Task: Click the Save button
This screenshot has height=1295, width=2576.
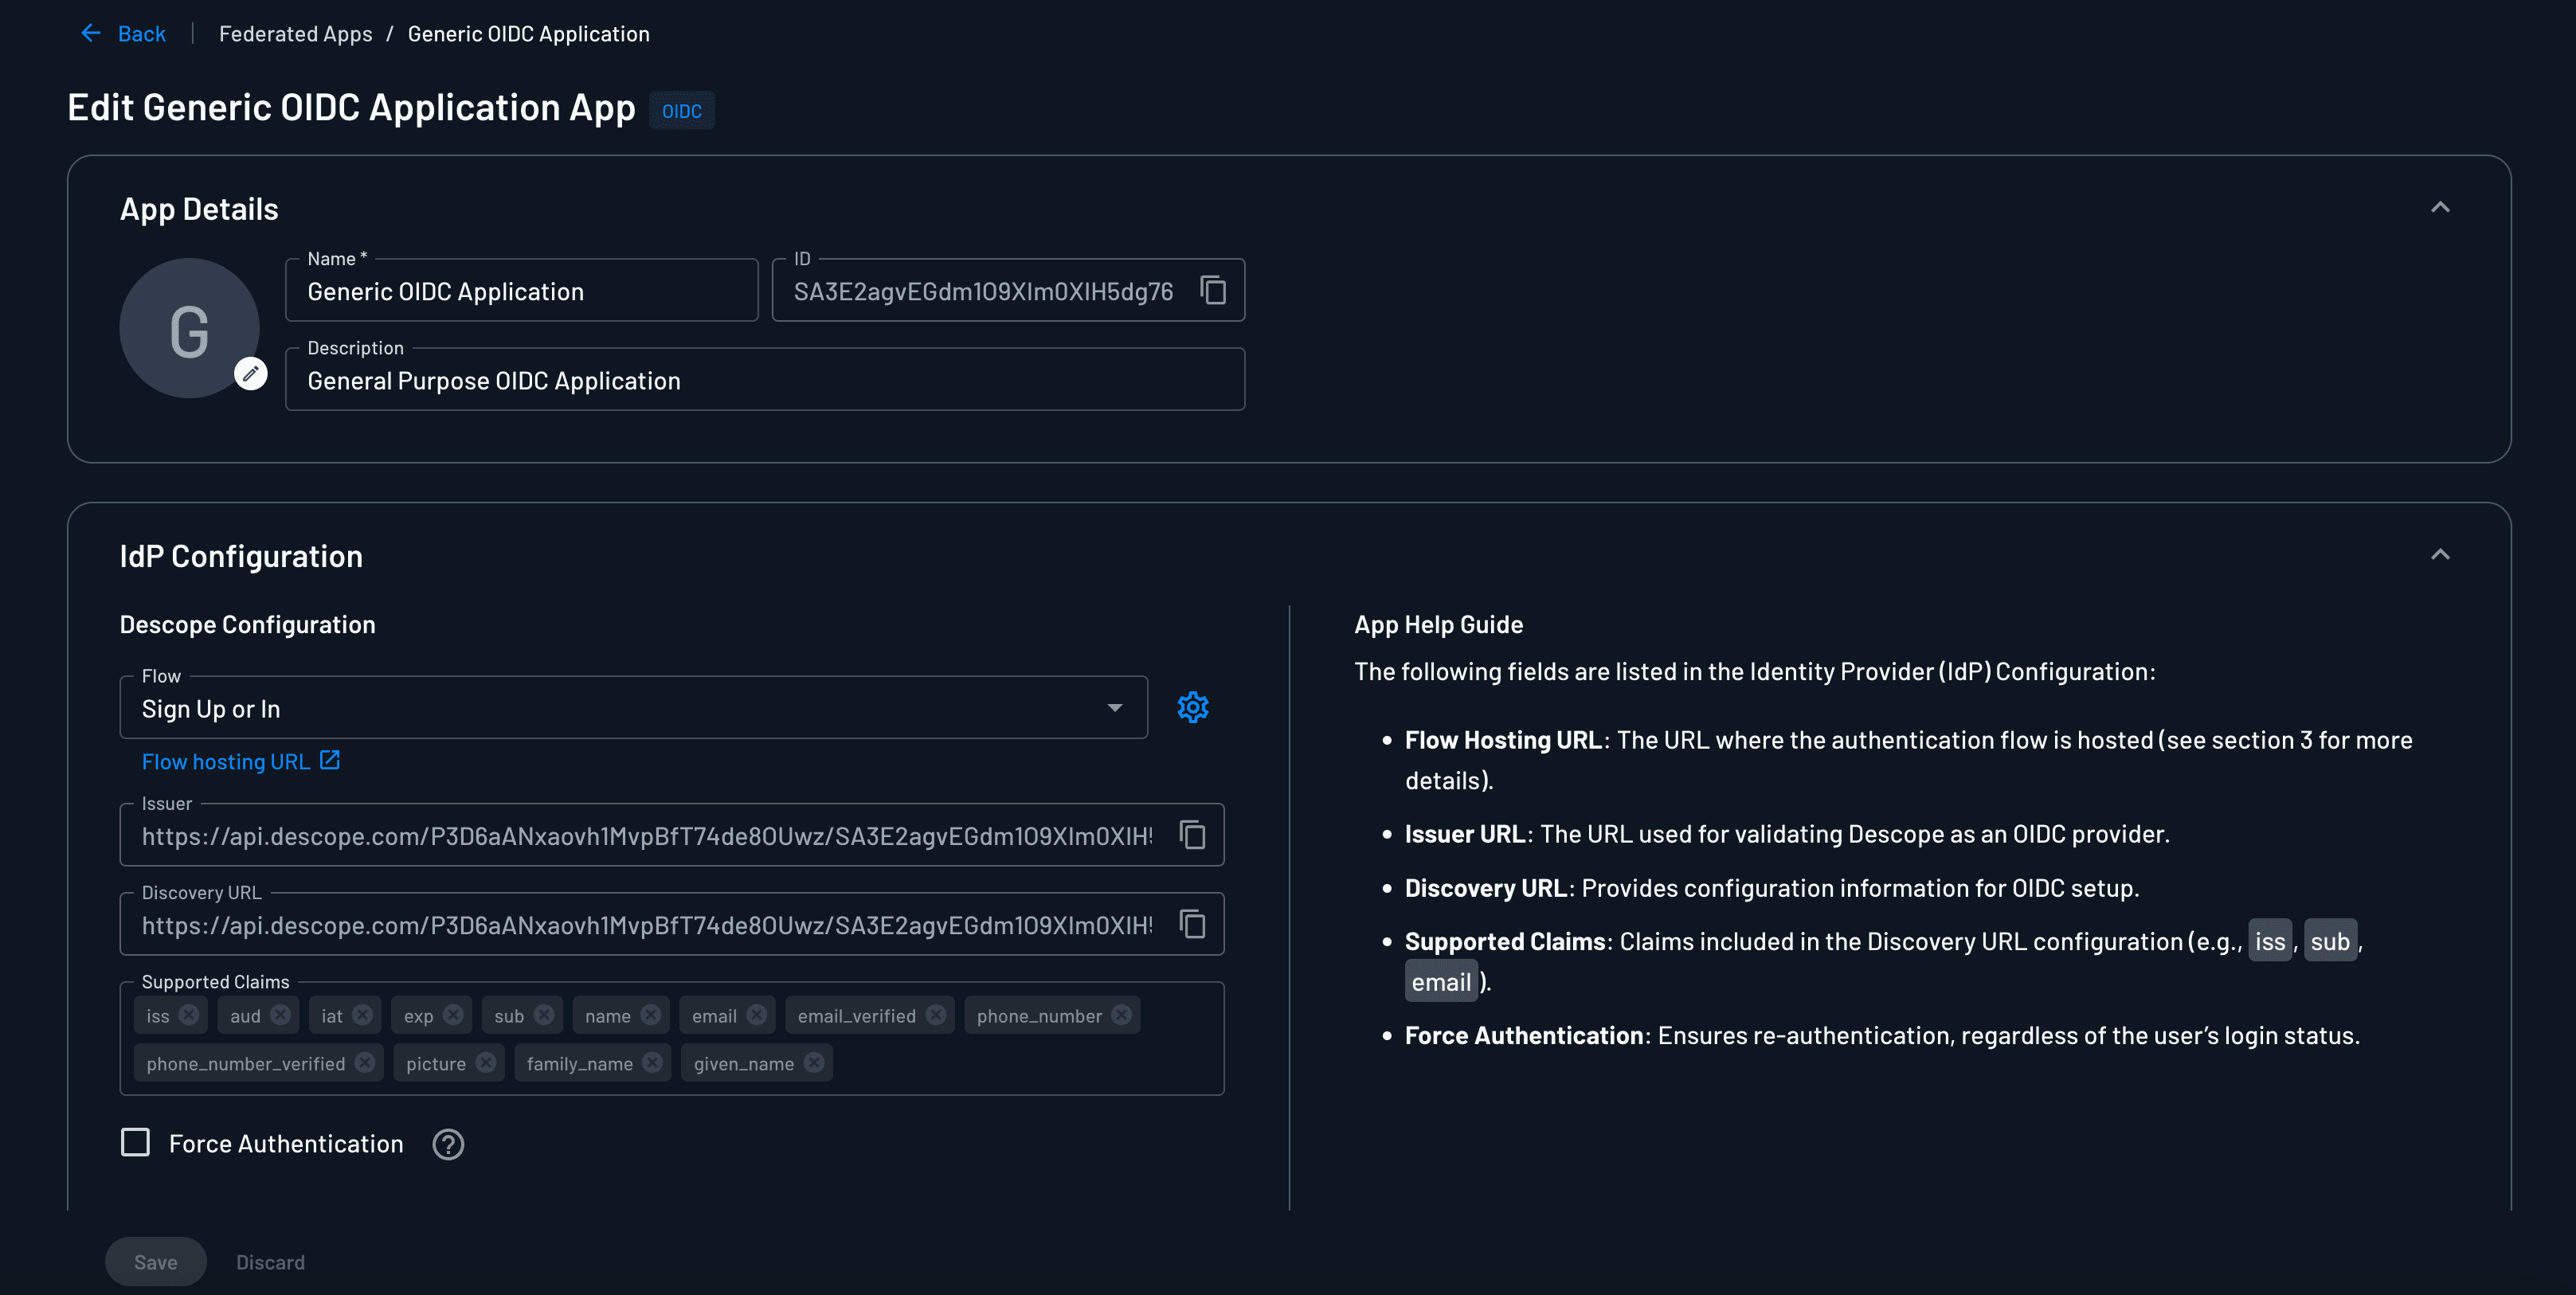Action: click(156, 1262)
